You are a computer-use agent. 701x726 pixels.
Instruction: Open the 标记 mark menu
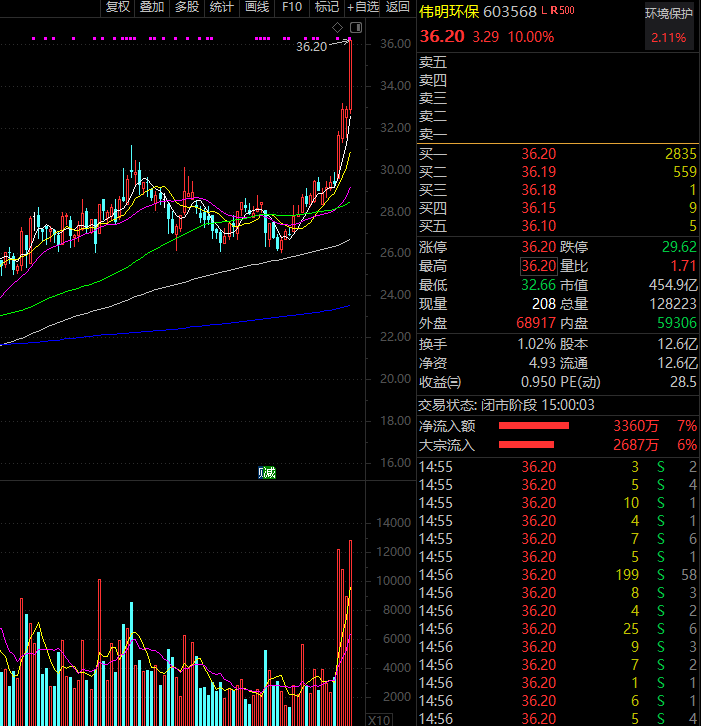coord(326,7)
